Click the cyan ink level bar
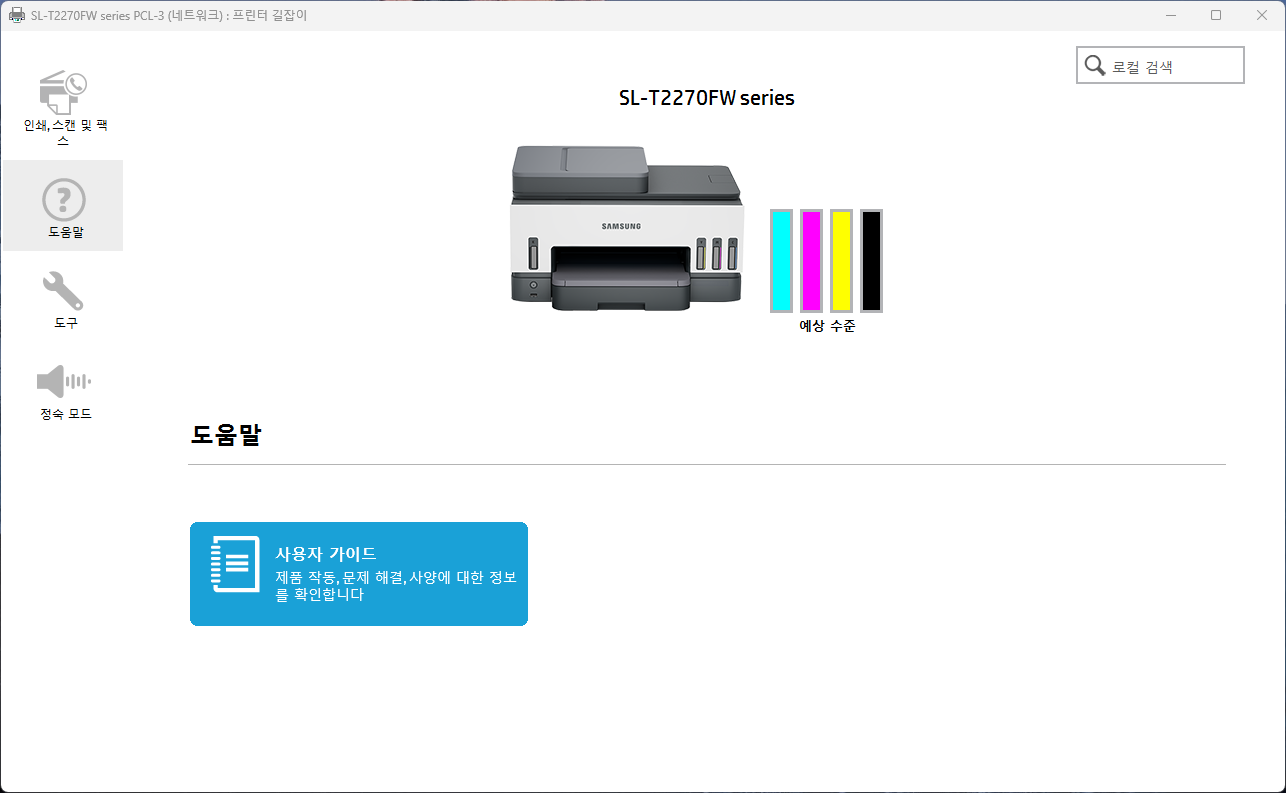The width and height of the screenshot is (1286, 793). pyautogui.click(x=781, y=261)
